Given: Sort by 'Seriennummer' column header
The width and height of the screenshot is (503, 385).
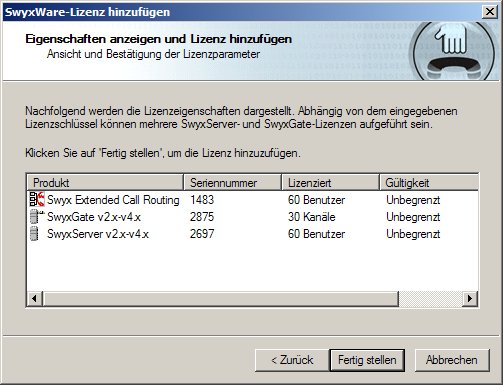Looking at the screenshot, I should click(233, 183).
